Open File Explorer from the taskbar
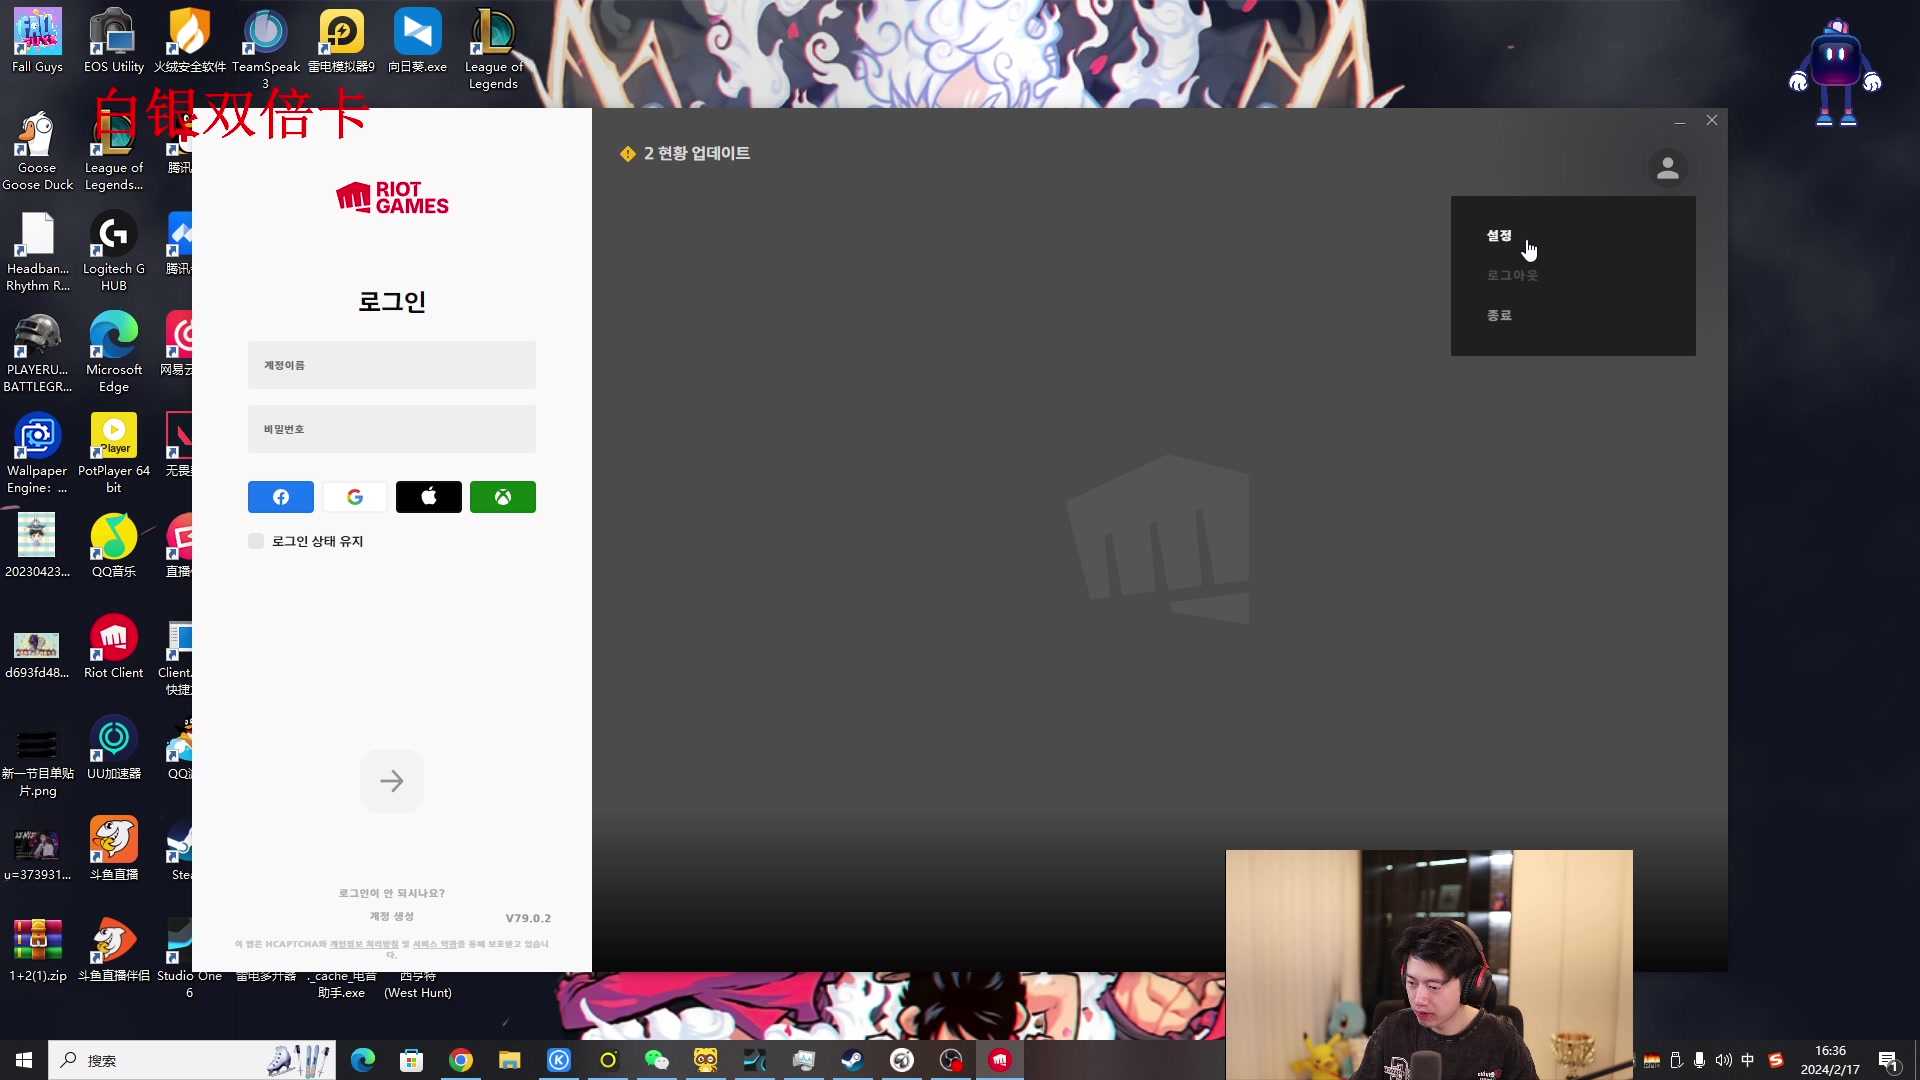The image size is (1920, 1080). [x=510, y=1060]
